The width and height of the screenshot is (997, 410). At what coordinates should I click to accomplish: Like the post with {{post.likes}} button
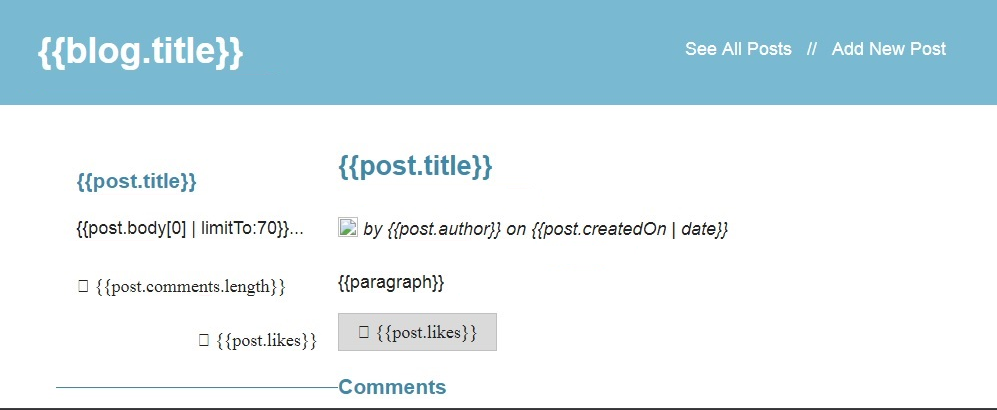click(417, 332)
